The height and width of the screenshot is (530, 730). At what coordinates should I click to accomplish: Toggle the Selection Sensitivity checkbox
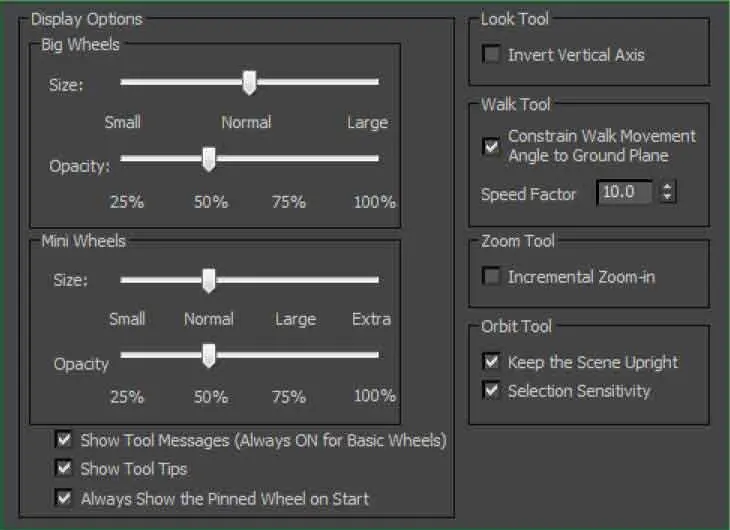492,390
